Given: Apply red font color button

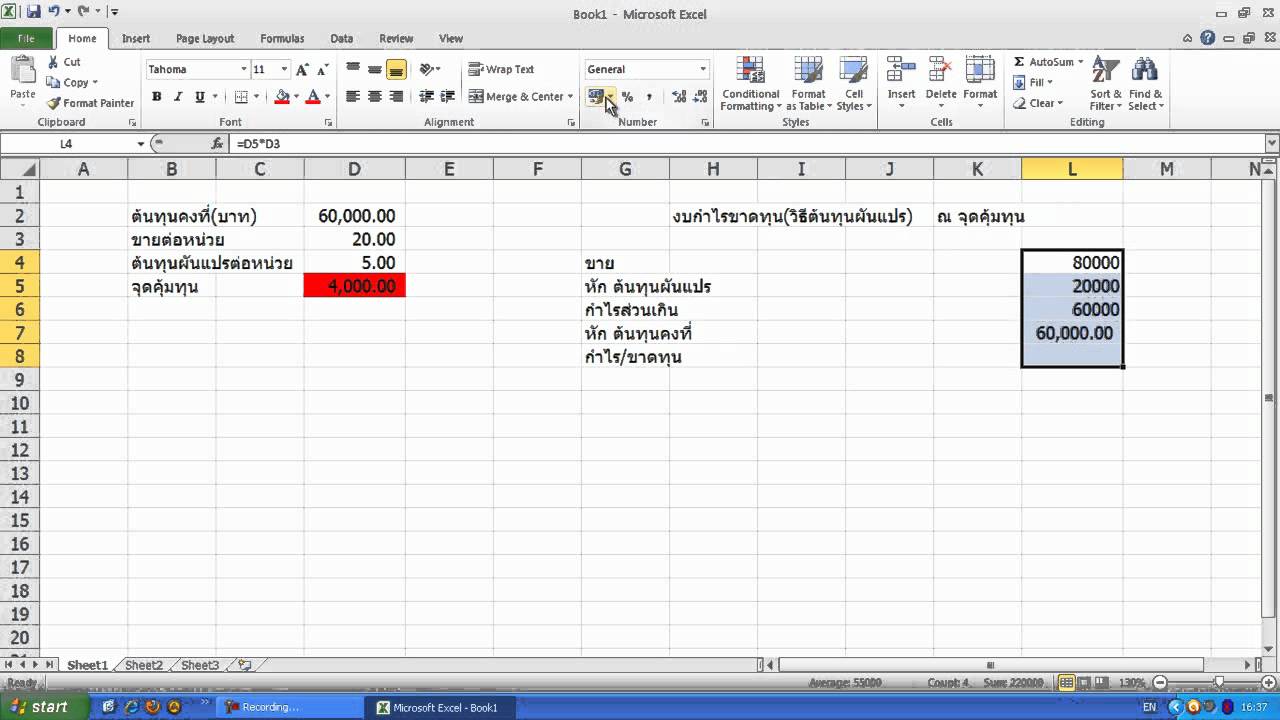Looking at the screenshot, I should pos(313,97).
